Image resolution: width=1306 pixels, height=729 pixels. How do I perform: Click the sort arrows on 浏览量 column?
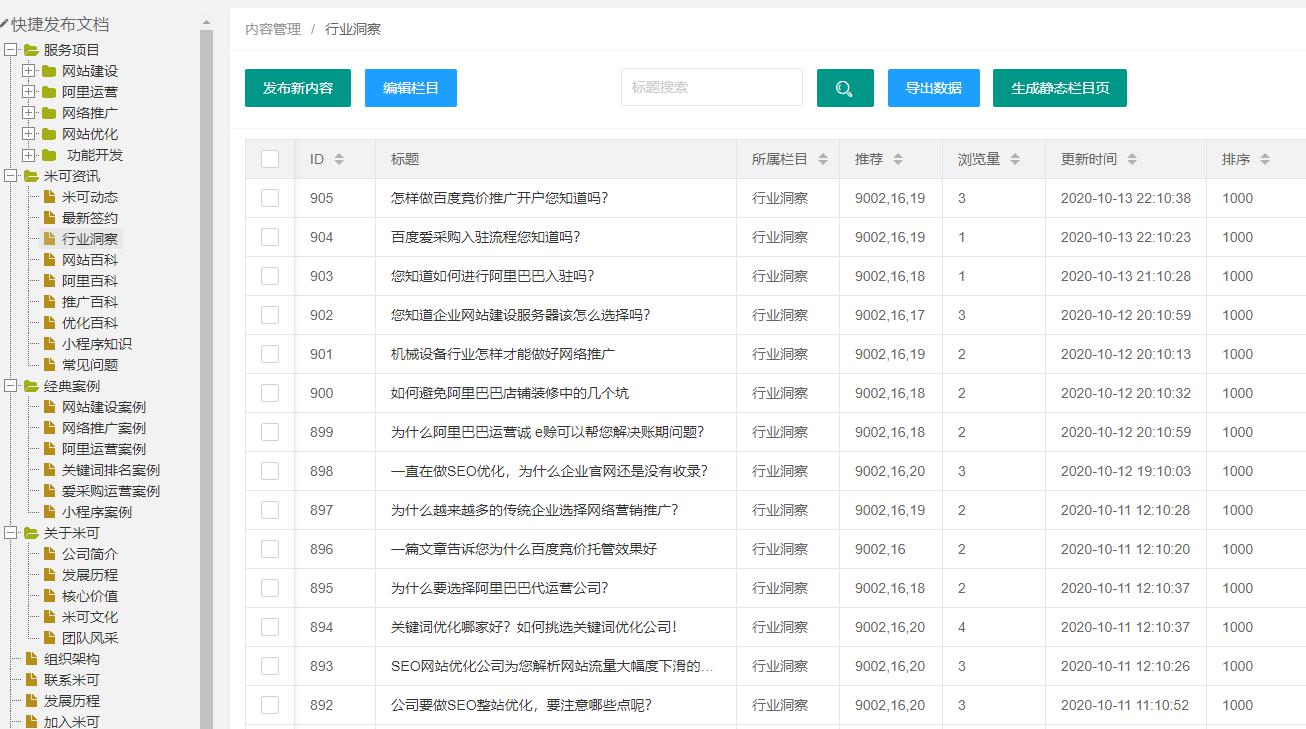click(1016, 159)
